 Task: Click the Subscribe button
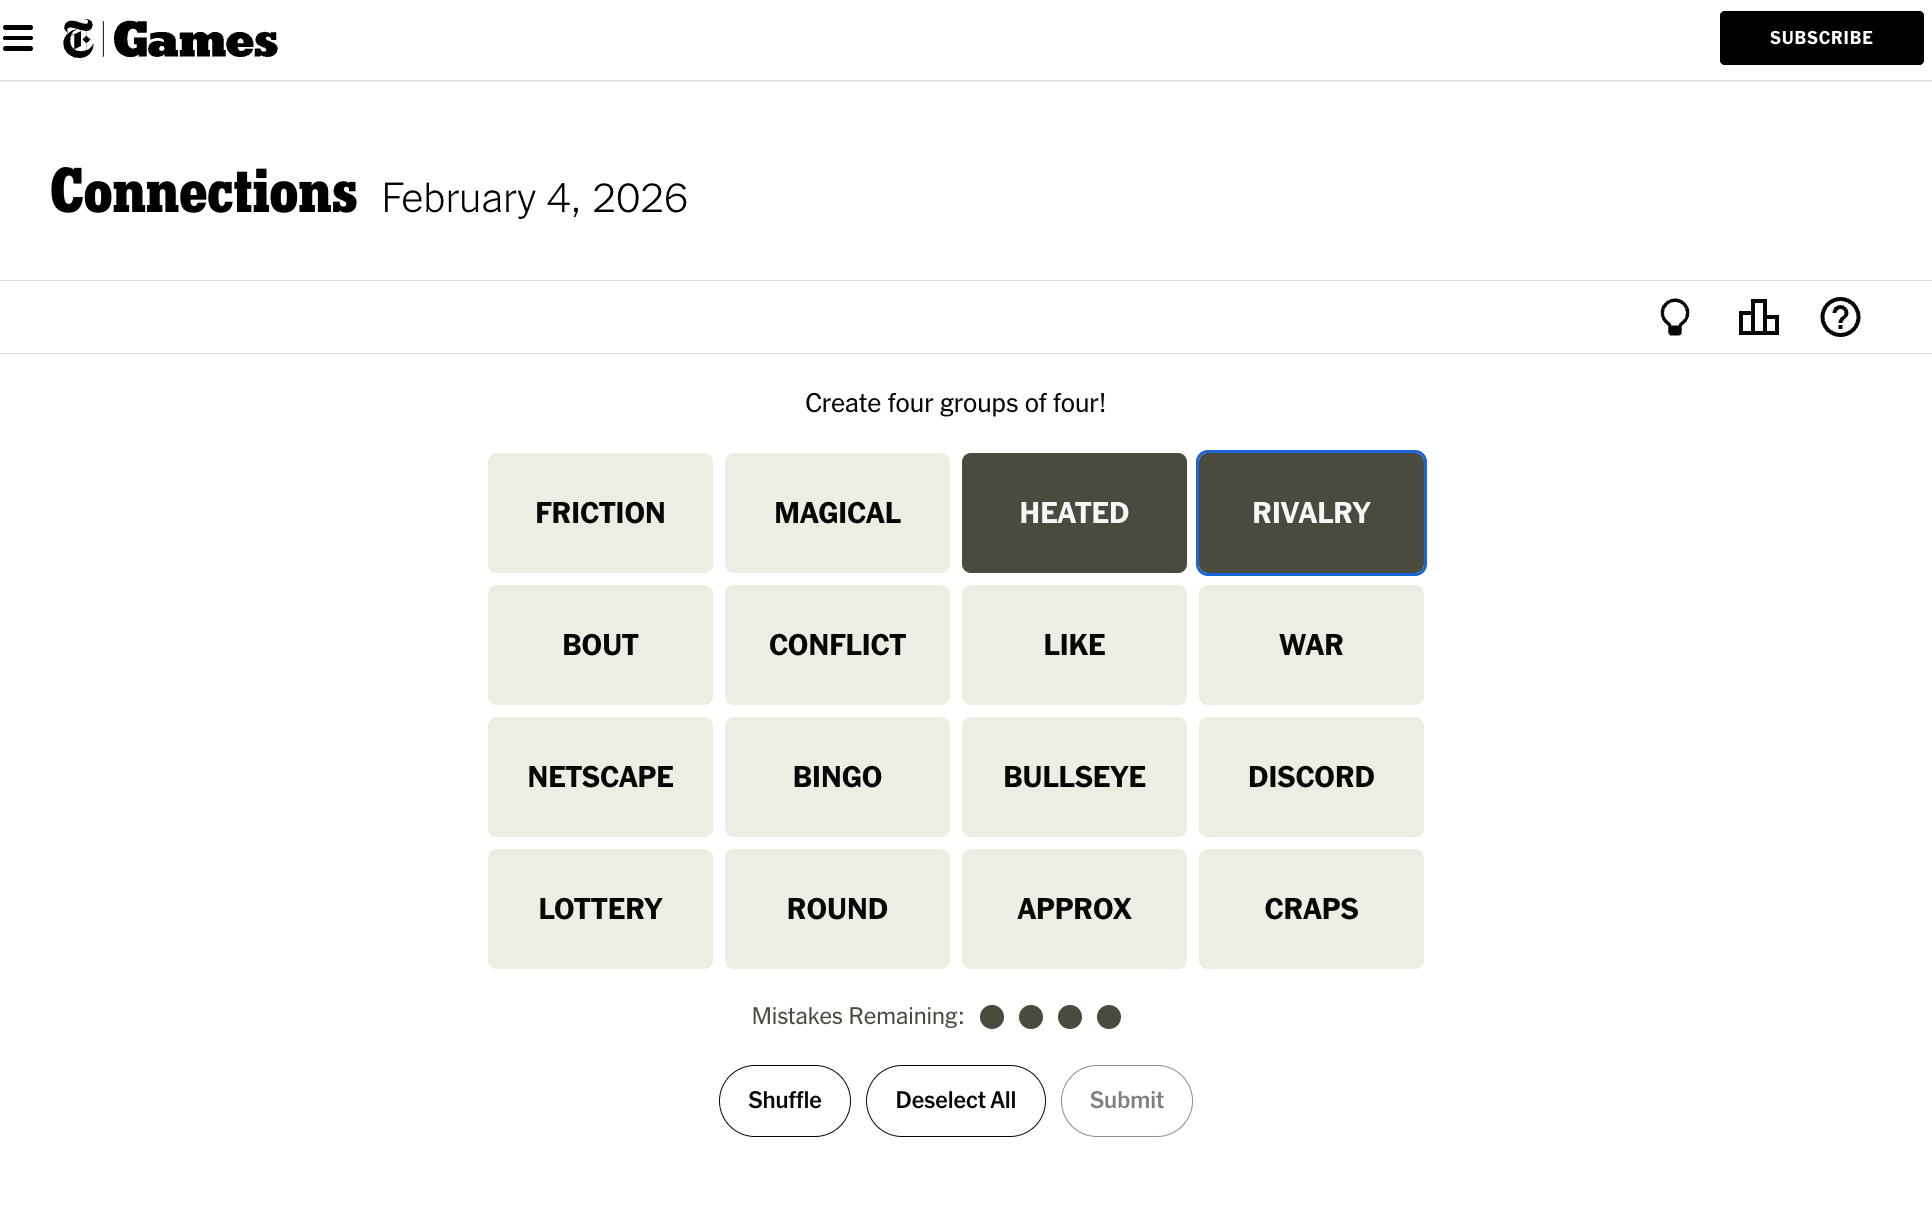point(1820,38)
